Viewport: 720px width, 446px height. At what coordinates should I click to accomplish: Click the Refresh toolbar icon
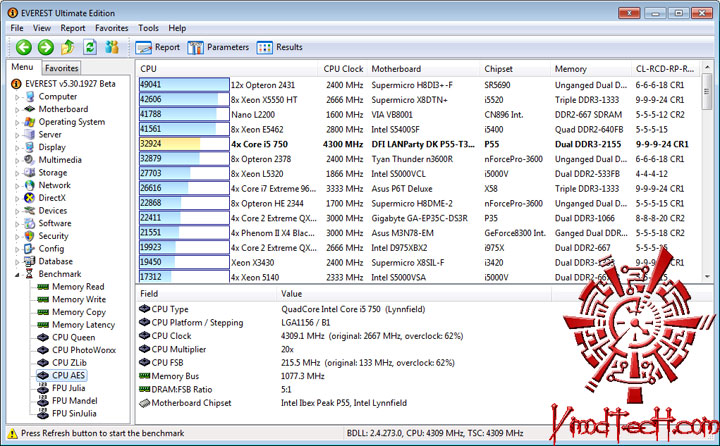[90, 47]
